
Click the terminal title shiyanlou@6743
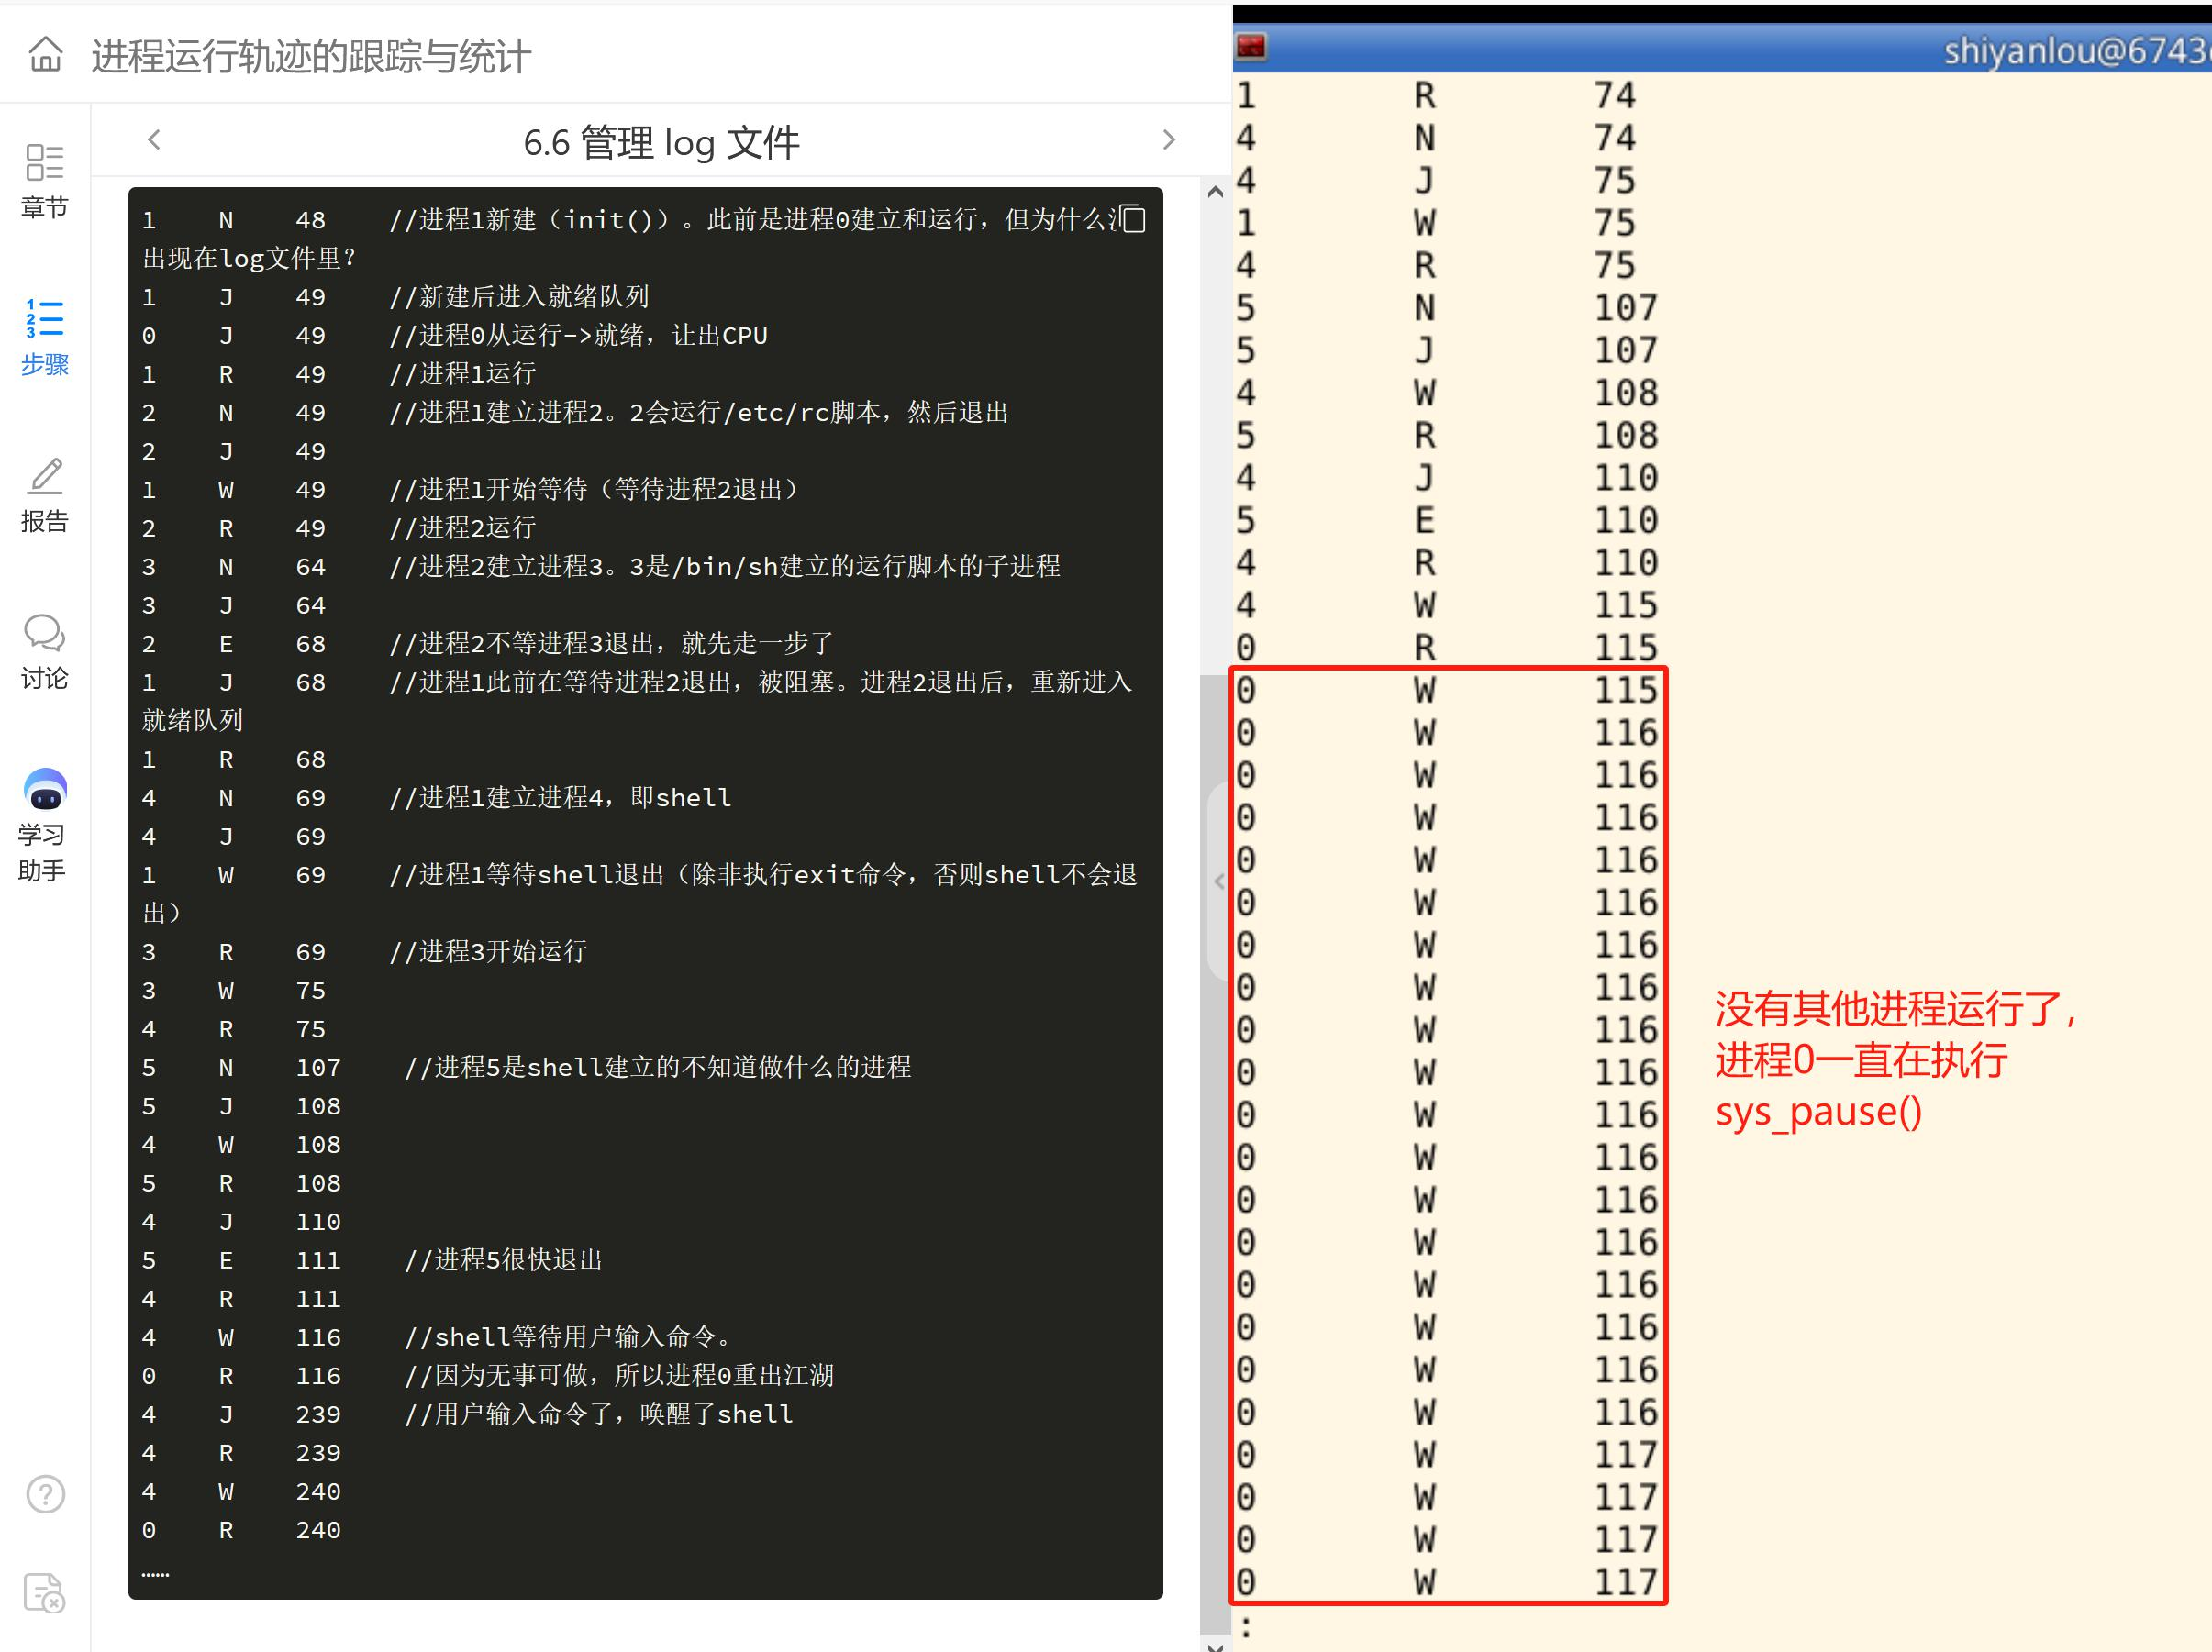[2076, 50]
